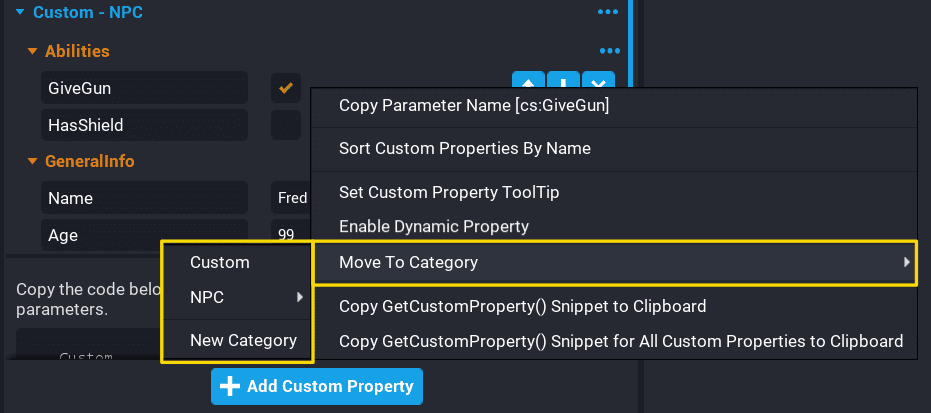Collapse the Custom - NPC section
The image size is (931, 413).
coord(19,13)
